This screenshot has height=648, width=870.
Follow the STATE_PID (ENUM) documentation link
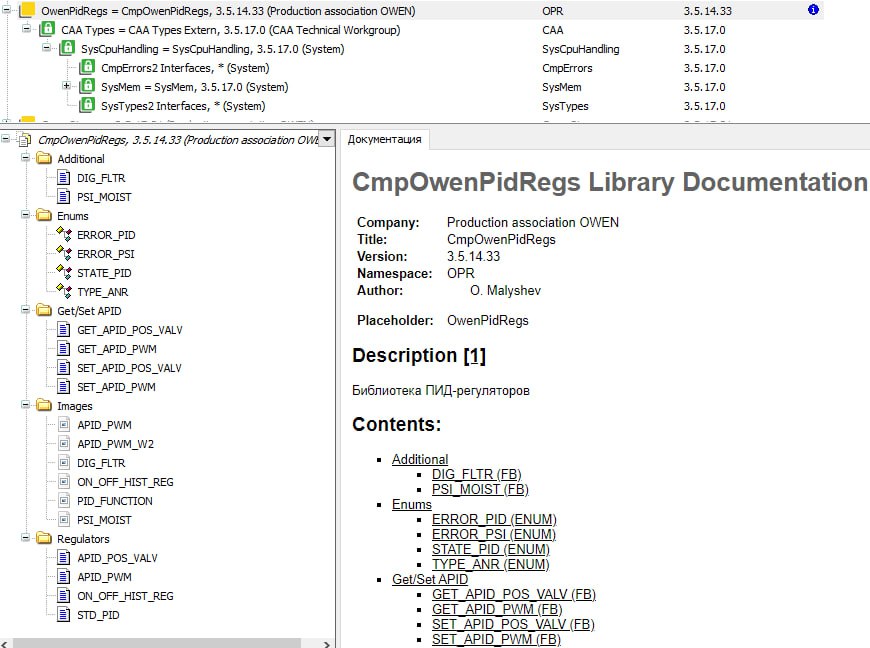coord(490,549)
